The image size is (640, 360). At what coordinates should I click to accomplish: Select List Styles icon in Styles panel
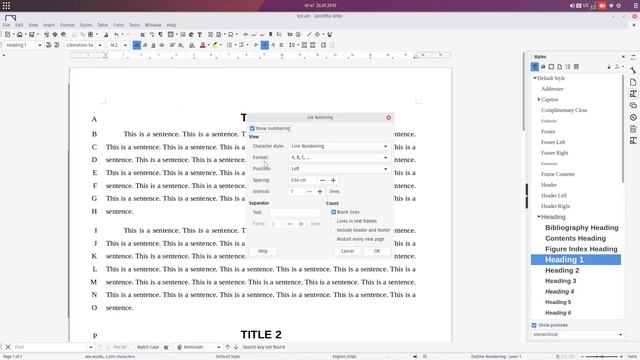click(x=568, y=67)
